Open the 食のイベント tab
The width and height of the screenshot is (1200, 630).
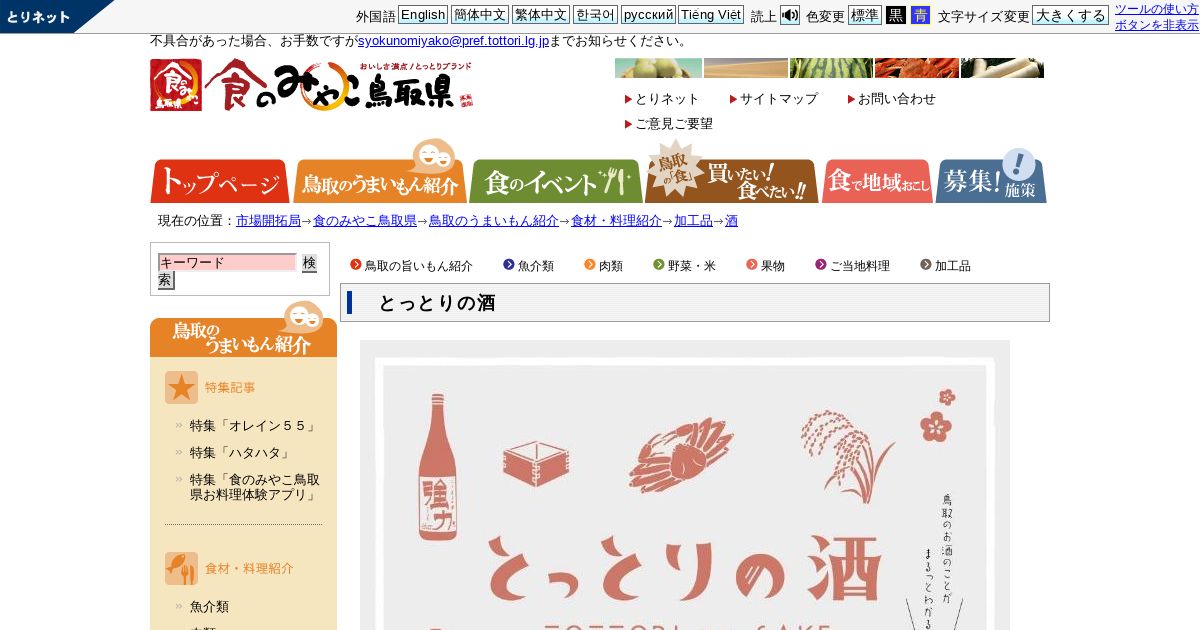point(556,182)
